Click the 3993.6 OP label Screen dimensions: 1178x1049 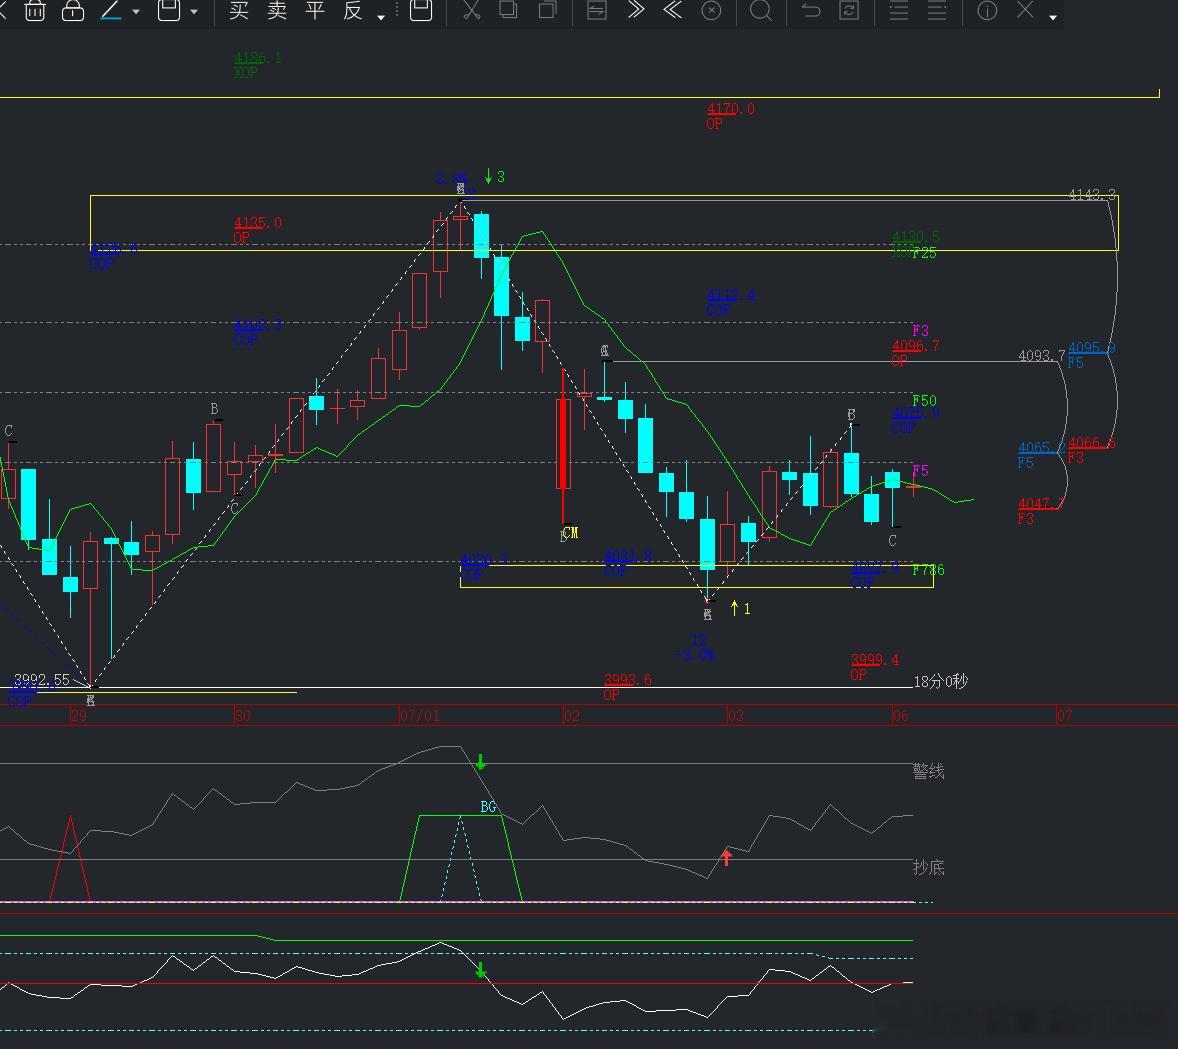(x=628, y=687)
